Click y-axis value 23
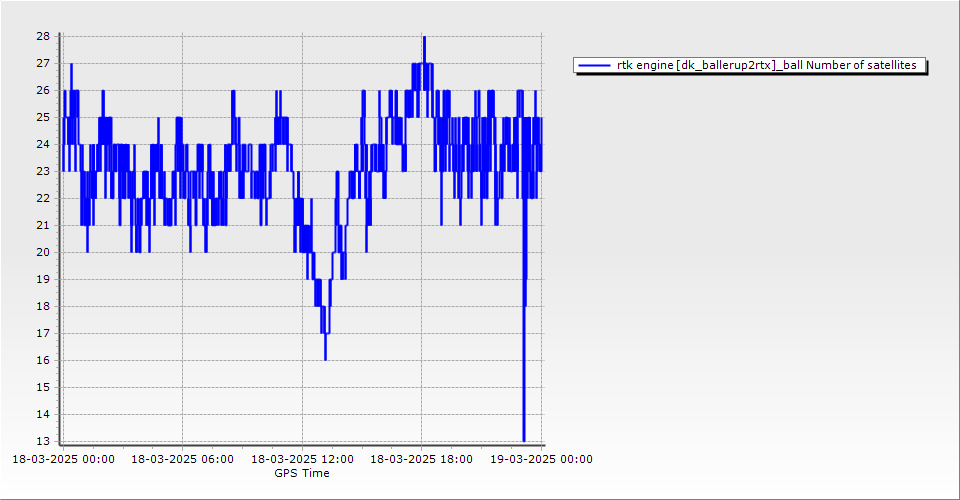This screenshot has width=960, height=500. (x=43, y=171)
